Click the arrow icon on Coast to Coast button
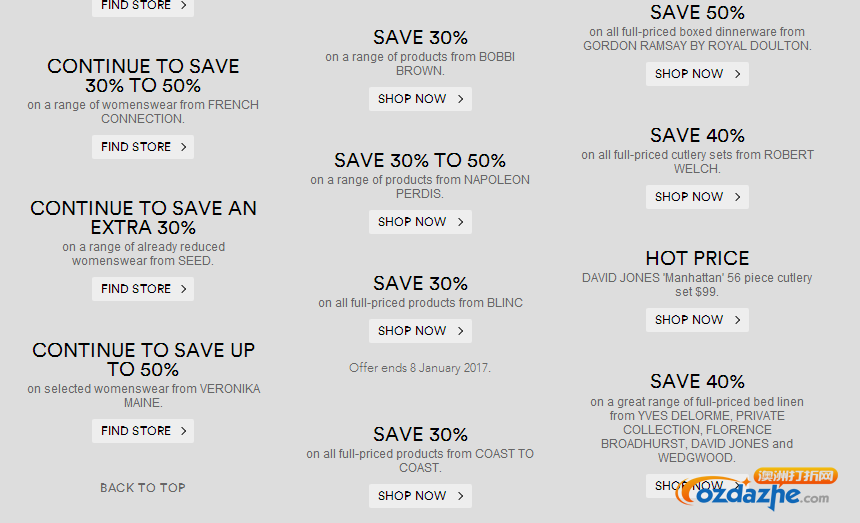 (x=461, y=496)
